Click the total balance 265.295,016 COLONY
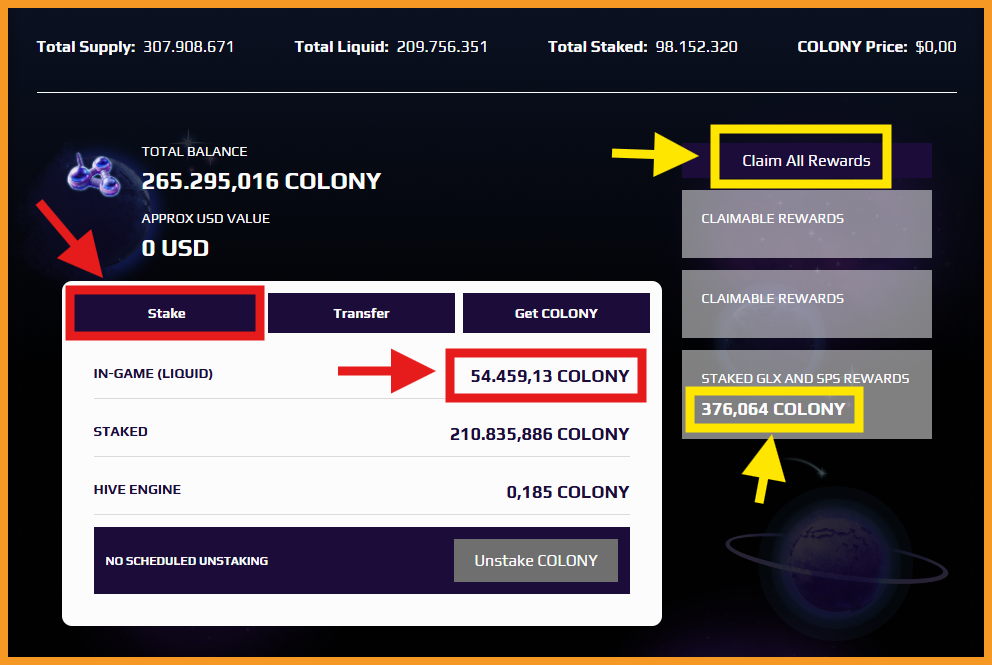The image size is (992, 665). coord(261,182)
